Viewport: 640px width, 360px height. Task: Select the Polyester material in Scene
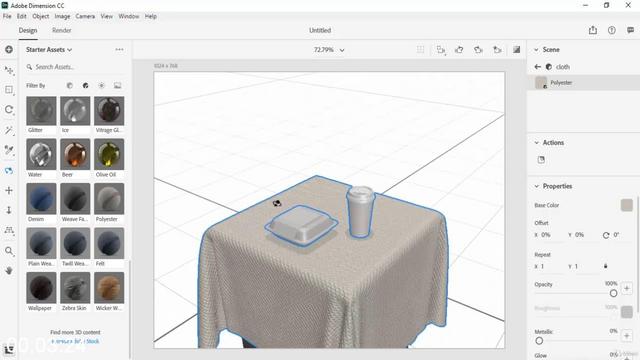[583, 82]
